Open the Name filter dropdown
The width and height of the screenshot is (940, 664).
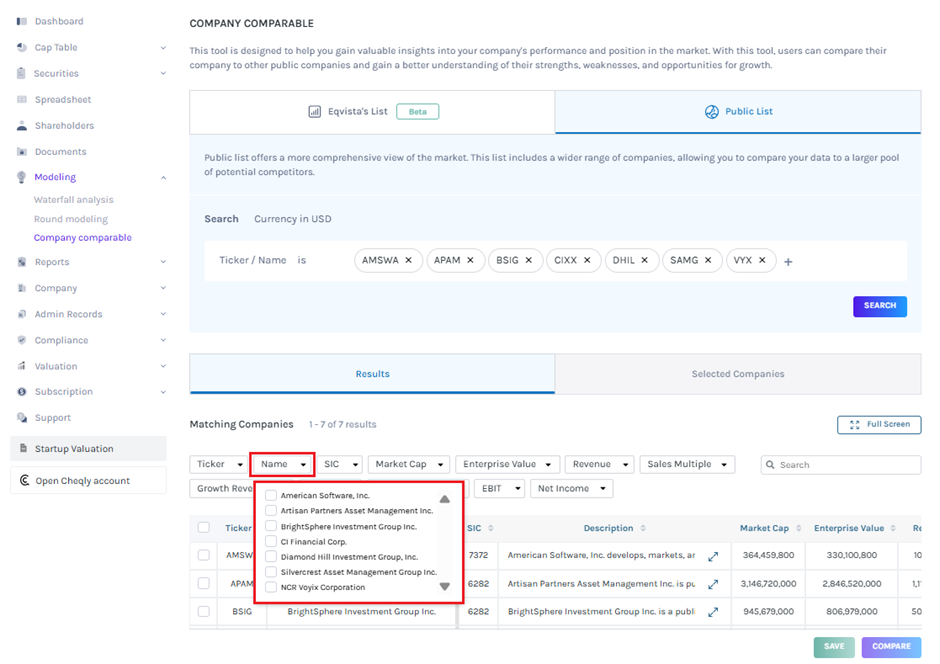coord(282,464)
